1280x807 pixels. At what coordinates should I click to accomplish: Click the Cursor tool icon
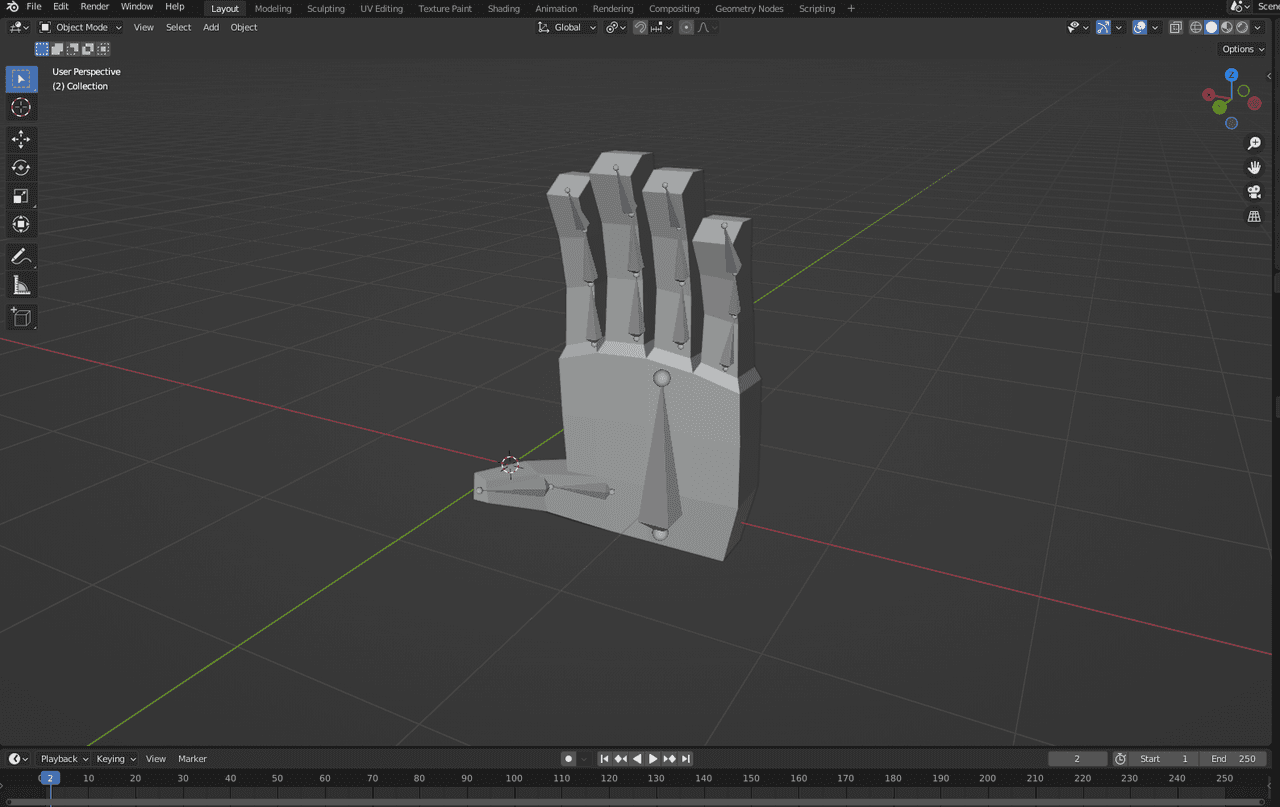pos(21,108)
